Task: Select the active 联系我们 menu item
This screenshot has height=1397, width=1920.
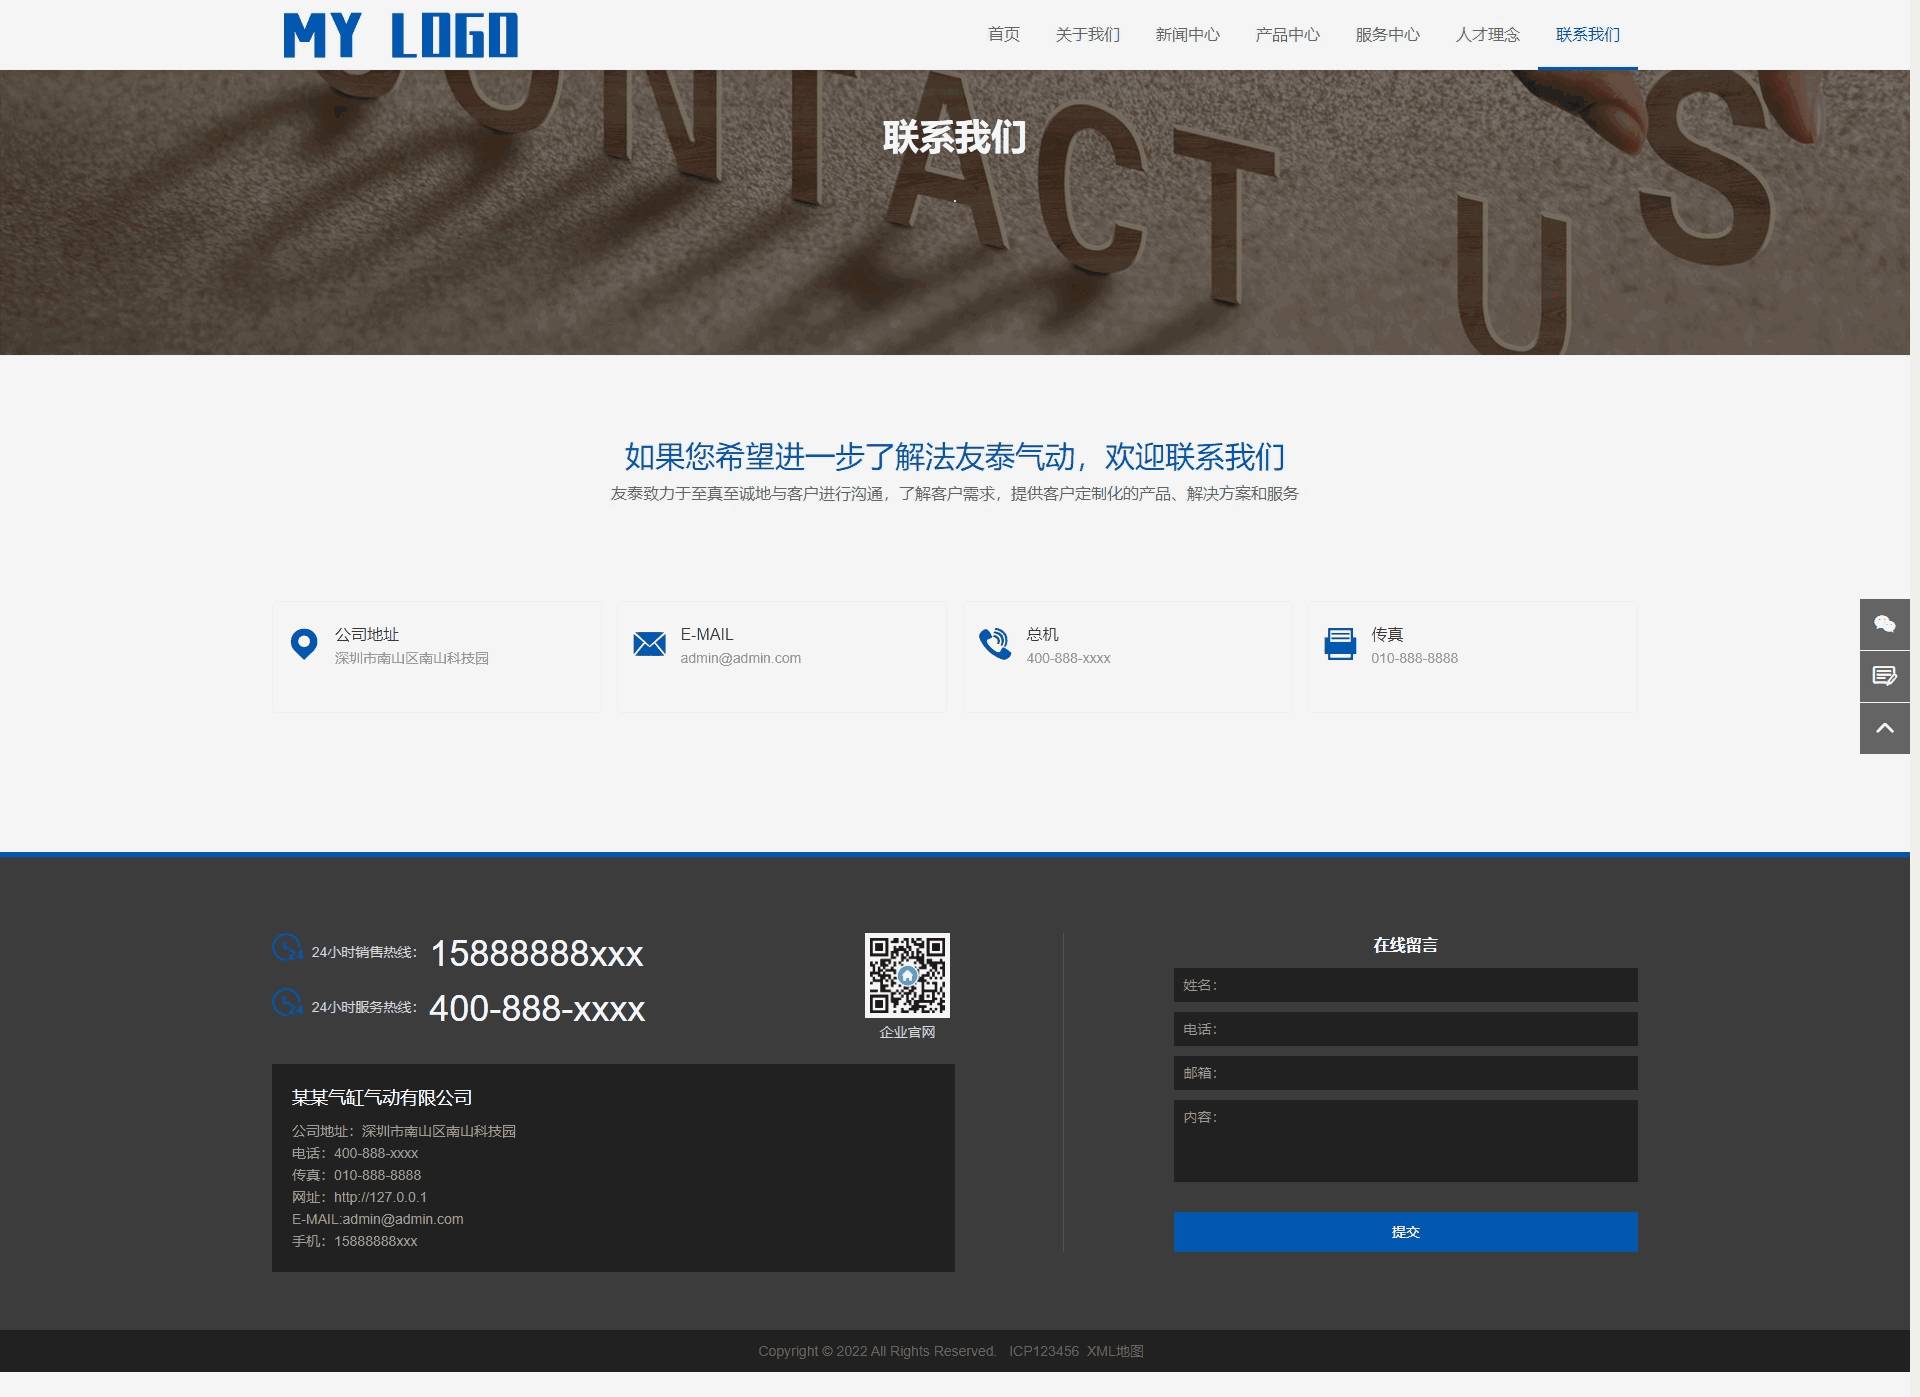Action: click(x=1588, y=35)
